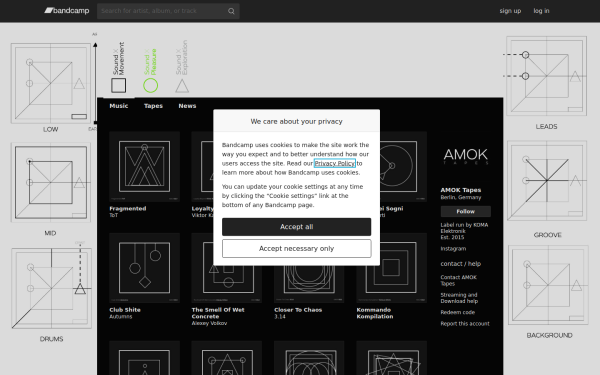600x375 pixels.
Task: Click the AMOK Tapes logo
Action: click(466, 157)
